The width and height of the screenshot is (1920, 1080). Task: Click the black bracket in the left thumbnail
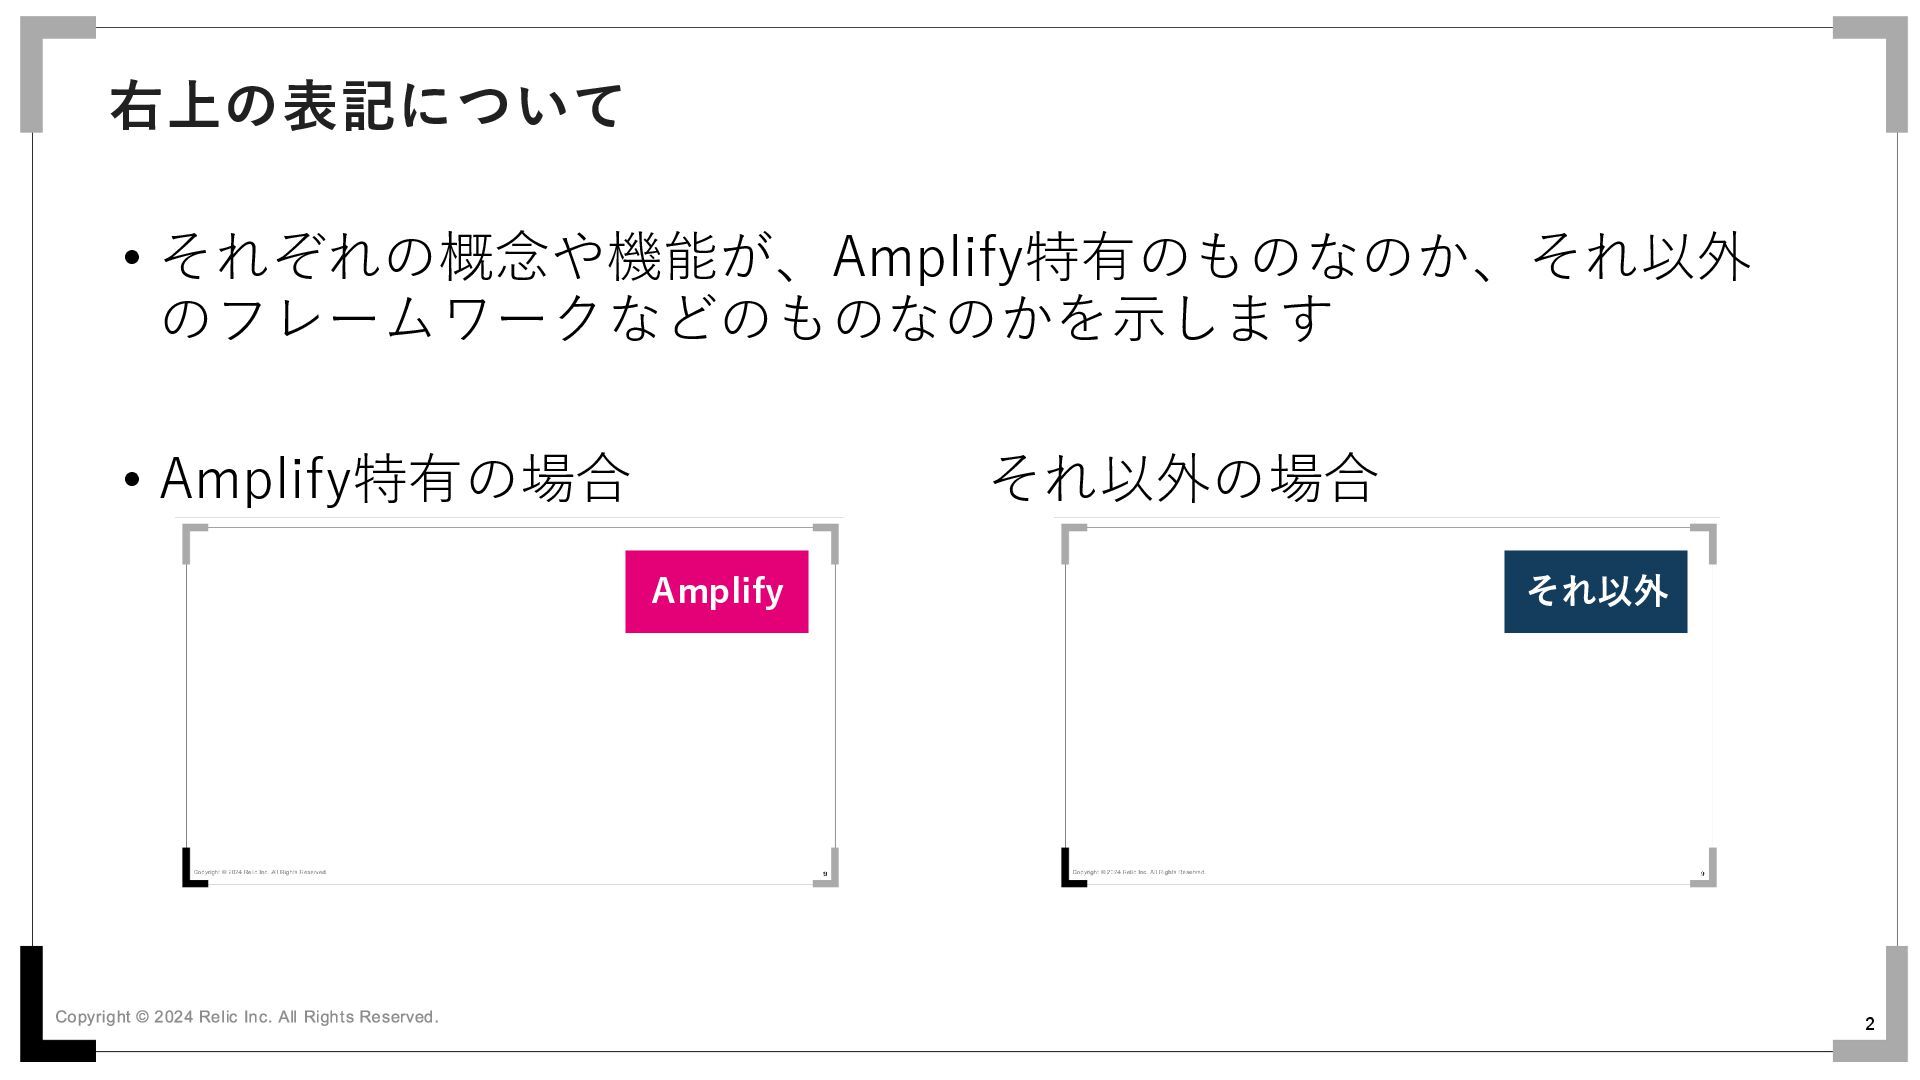tap(191, 868)
